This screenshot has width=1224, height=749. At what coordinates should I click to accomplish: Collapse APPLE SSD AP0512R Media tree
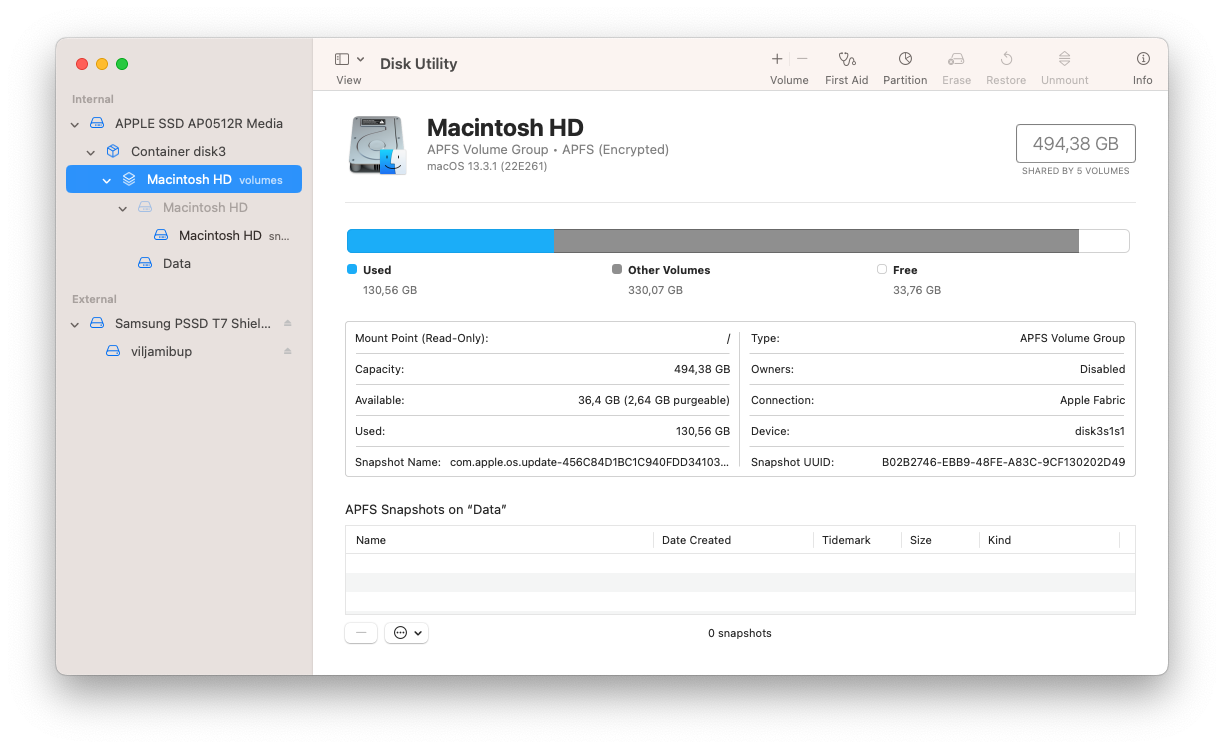(75, 124)
